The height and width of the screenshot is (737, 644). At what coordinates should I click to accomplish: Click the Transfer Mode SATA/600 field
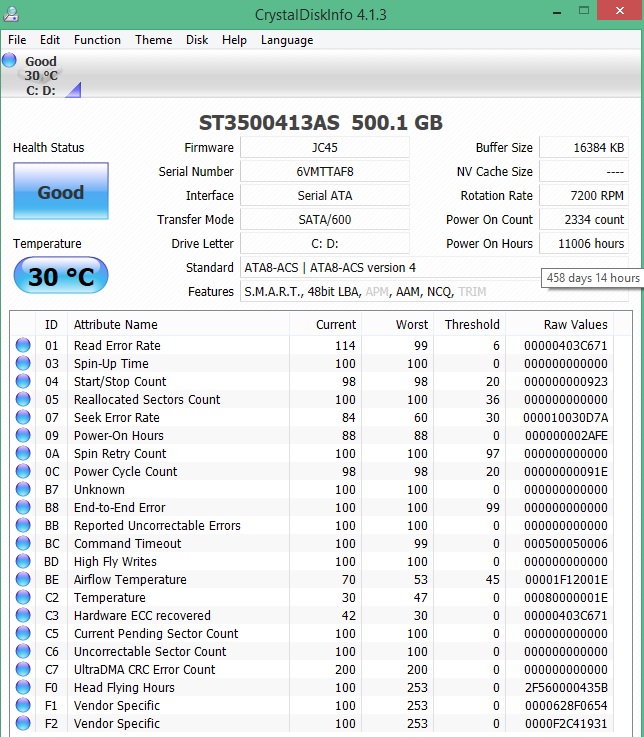[325, 220]
